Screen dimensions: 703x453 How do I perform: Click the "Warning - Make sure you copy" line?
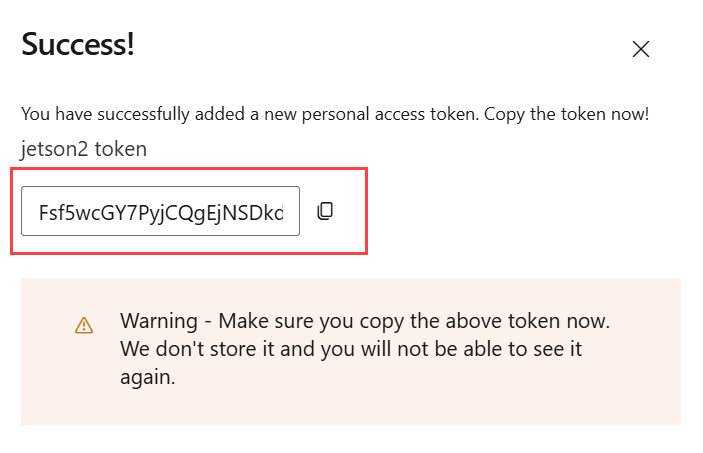(x=364, y=322)
